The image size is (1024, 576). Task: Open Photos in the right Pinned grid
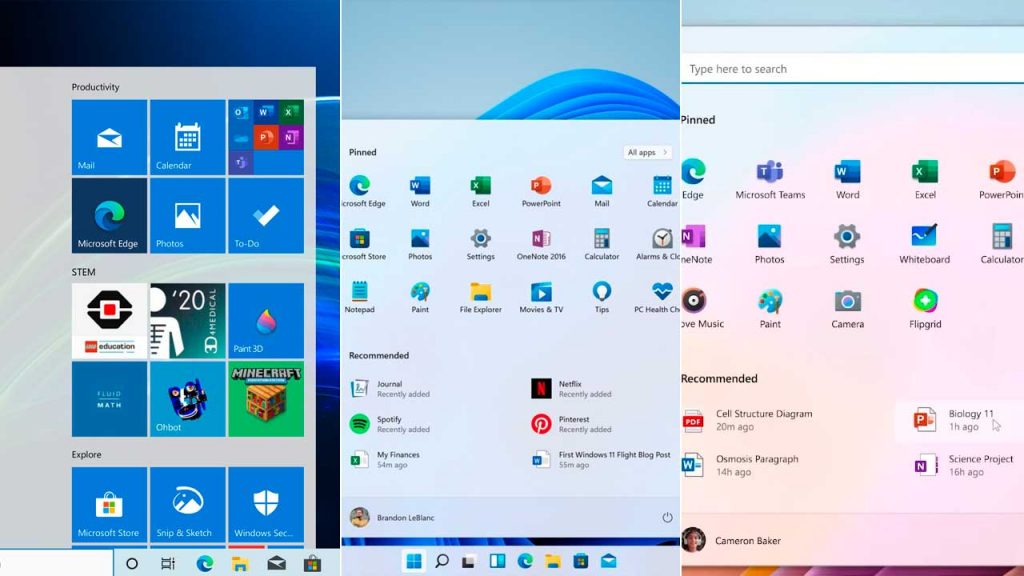(x=769, y=244)
